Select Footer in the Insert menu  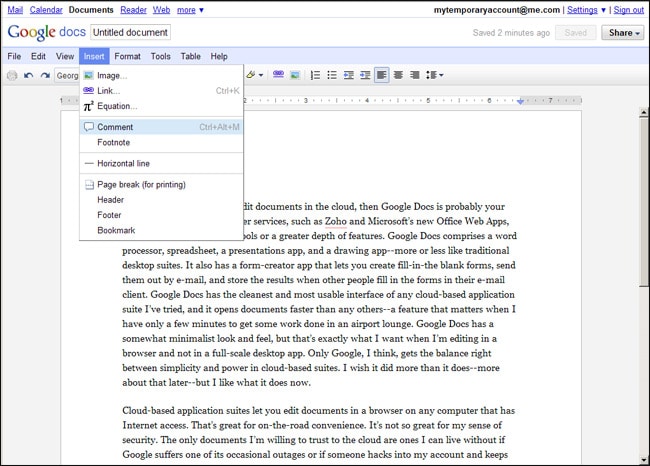[x=161, y=215]
